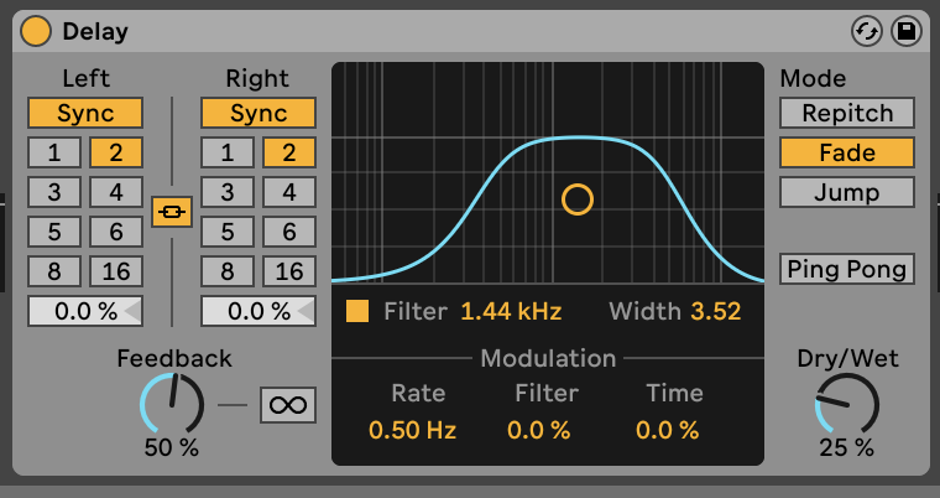941x499 pixels.
Task: Click the save preset disk icon
Action: [x=906, y=31]
